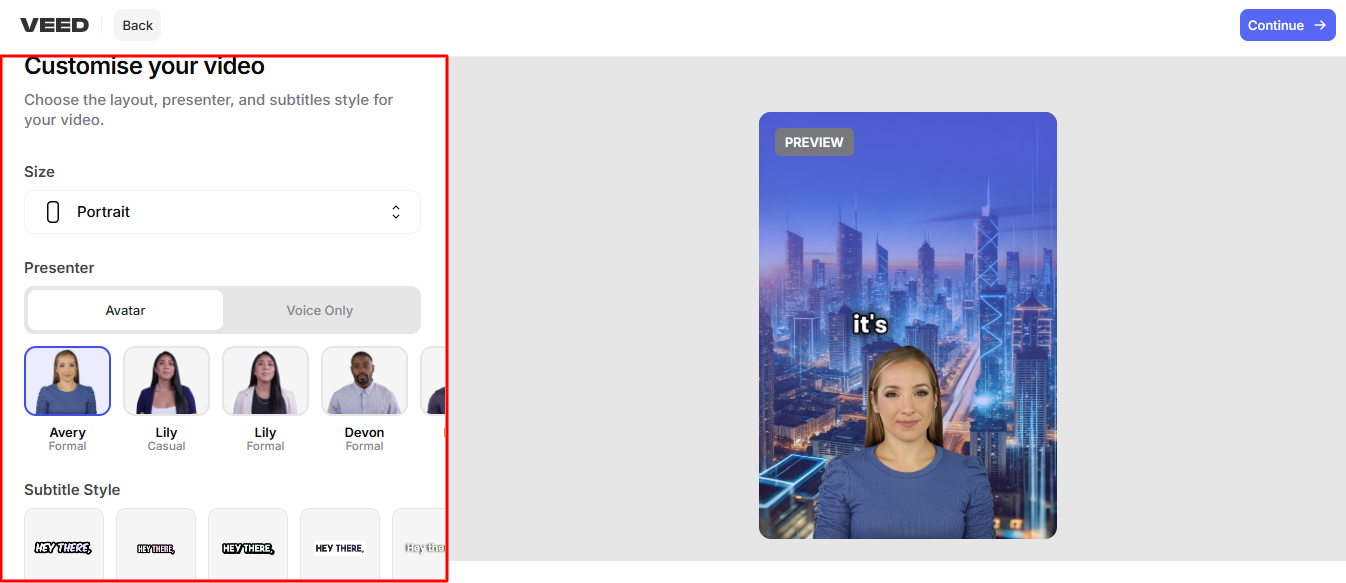Switch presenter mode to Voice Only

321,310
